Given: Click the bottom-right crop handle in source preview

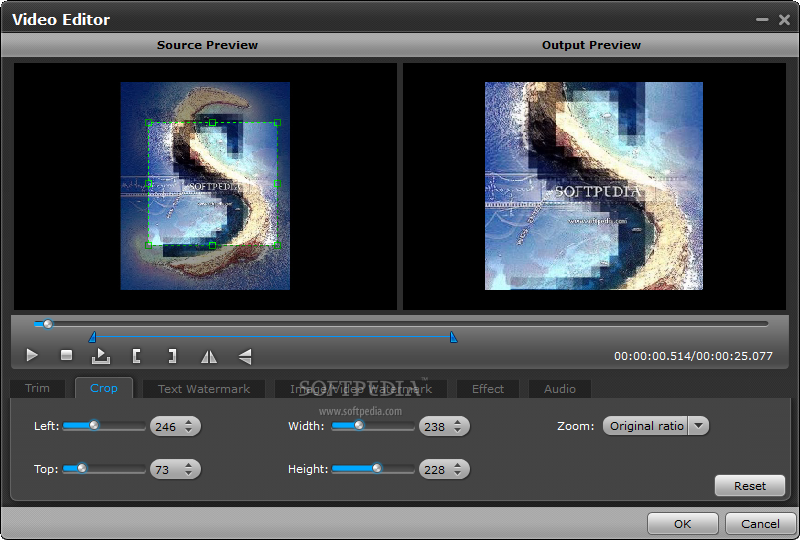Looking at the screenshot, I should point(278,246).
